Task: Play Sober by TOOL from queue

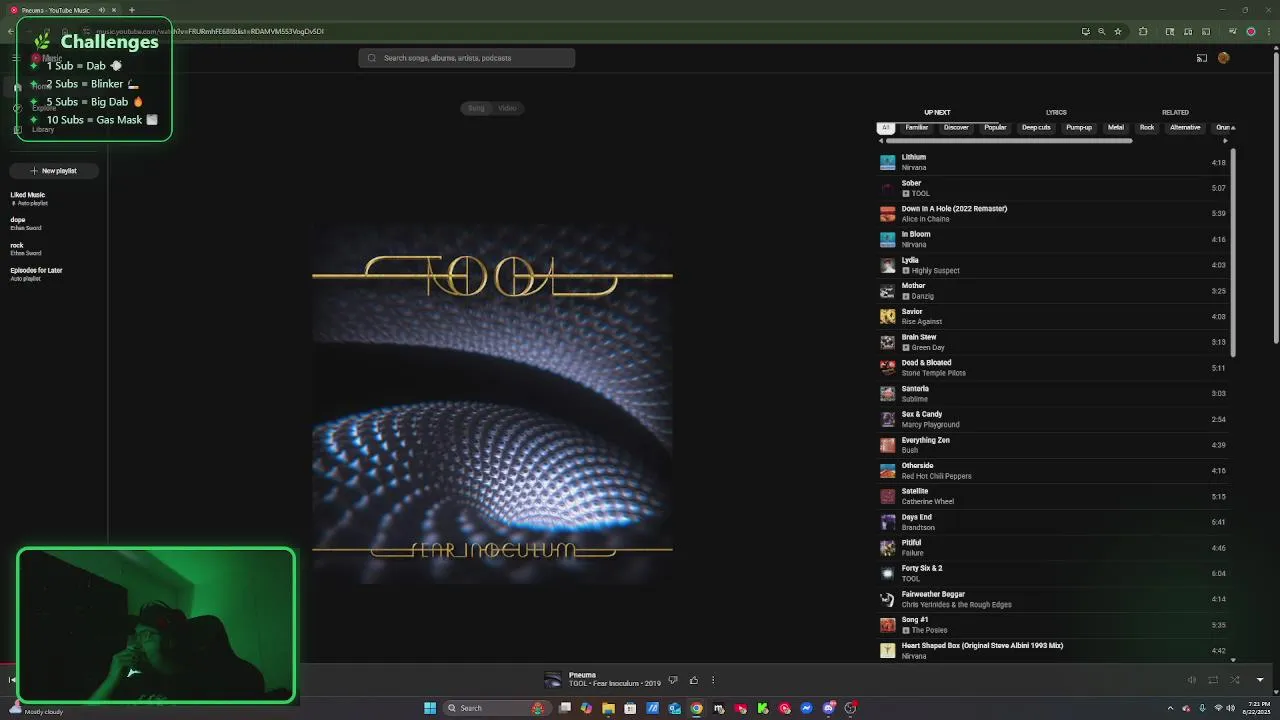Action: pos(1053,188)
